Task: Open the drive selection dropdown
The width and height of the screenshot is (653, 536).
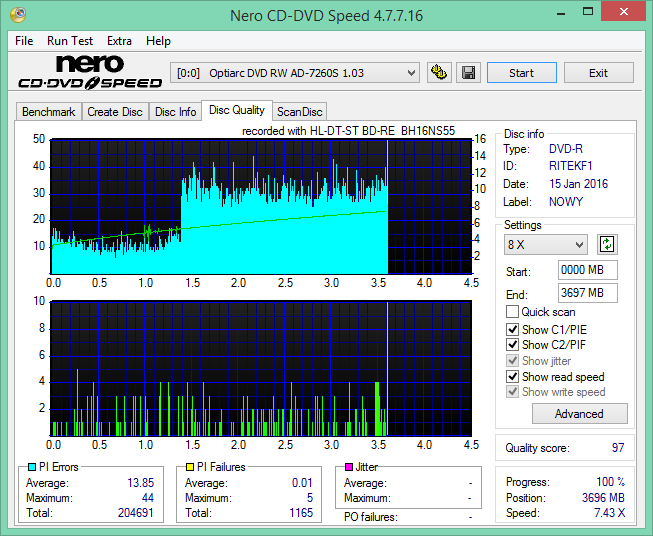Action: click(x=294, y=73)
